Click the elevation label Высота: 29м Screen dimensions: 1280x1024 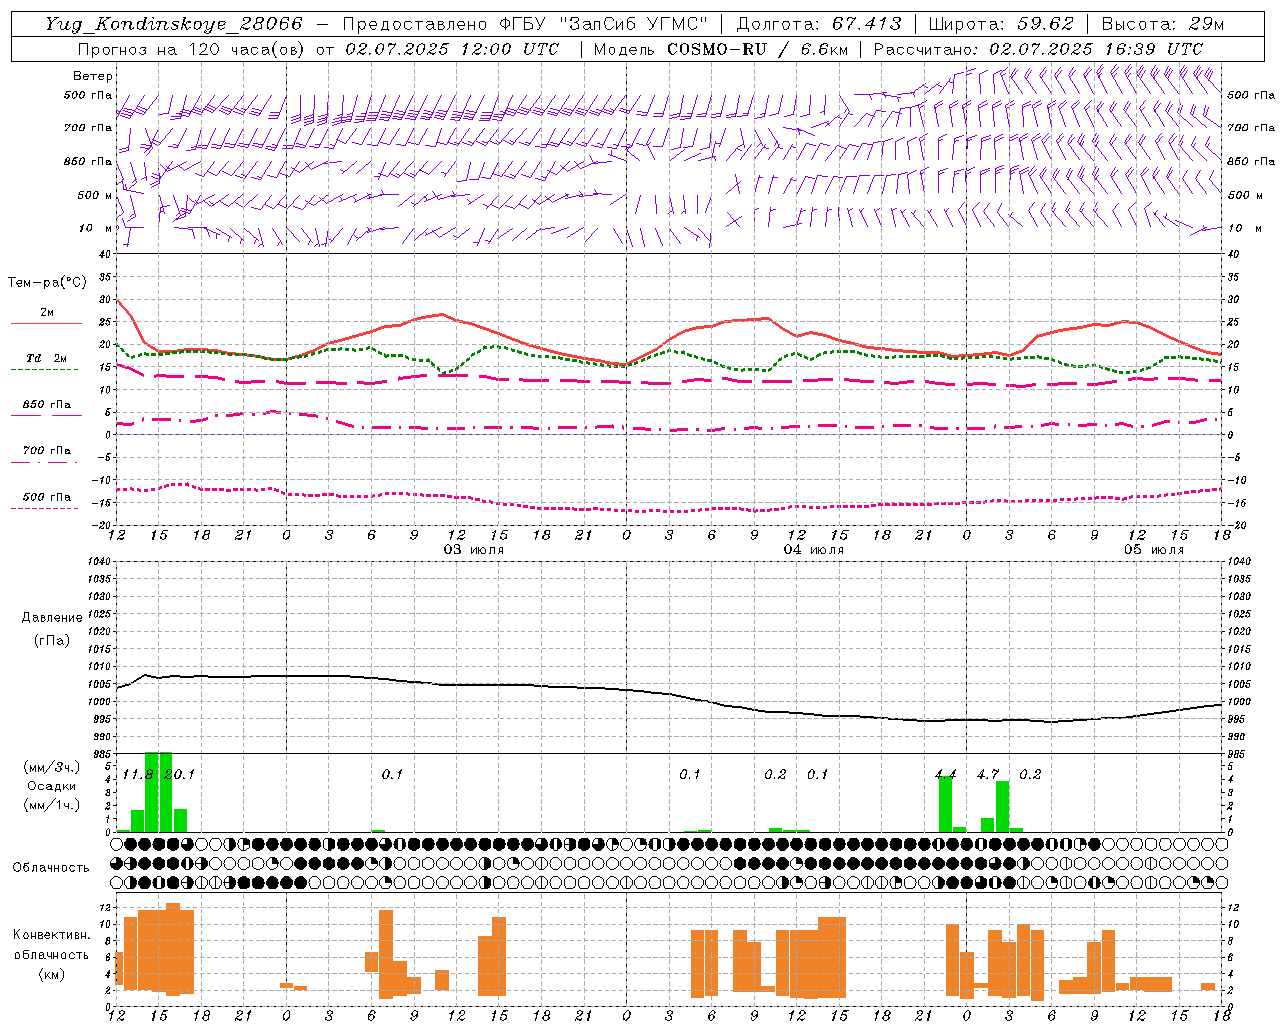point(1162,24)
